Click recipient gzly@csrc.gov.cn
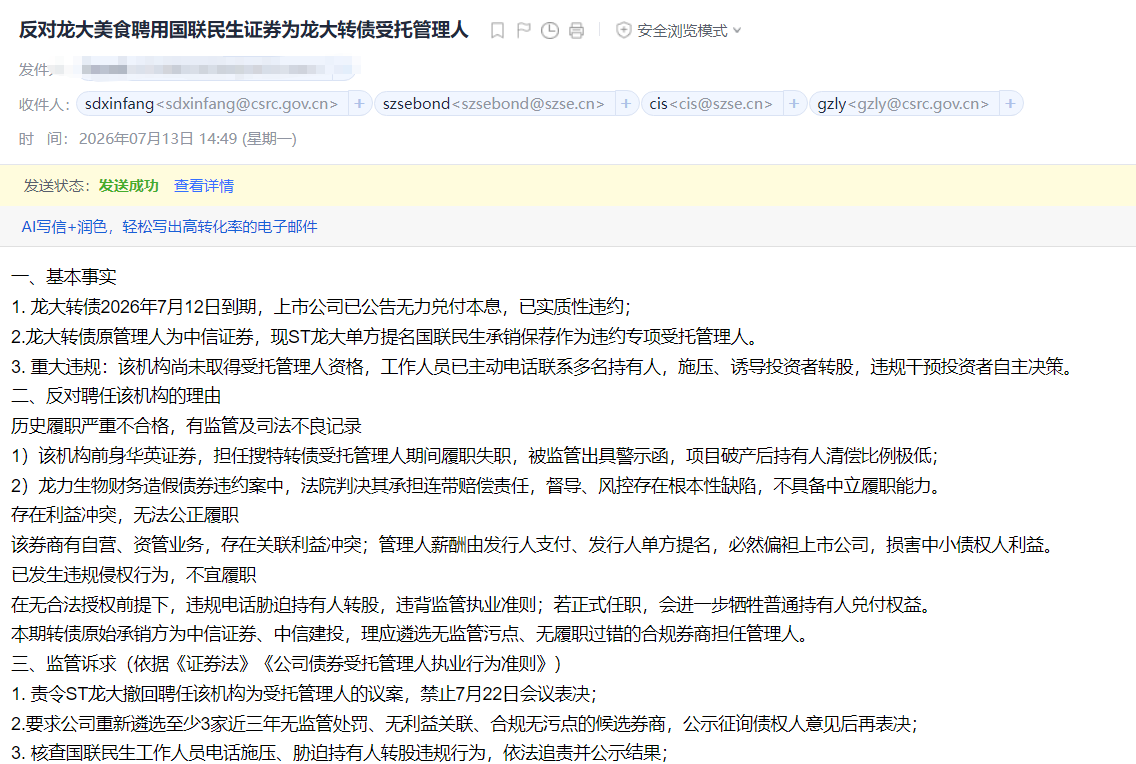Viewport: 1136px width, 764px height. coord(903,104)
